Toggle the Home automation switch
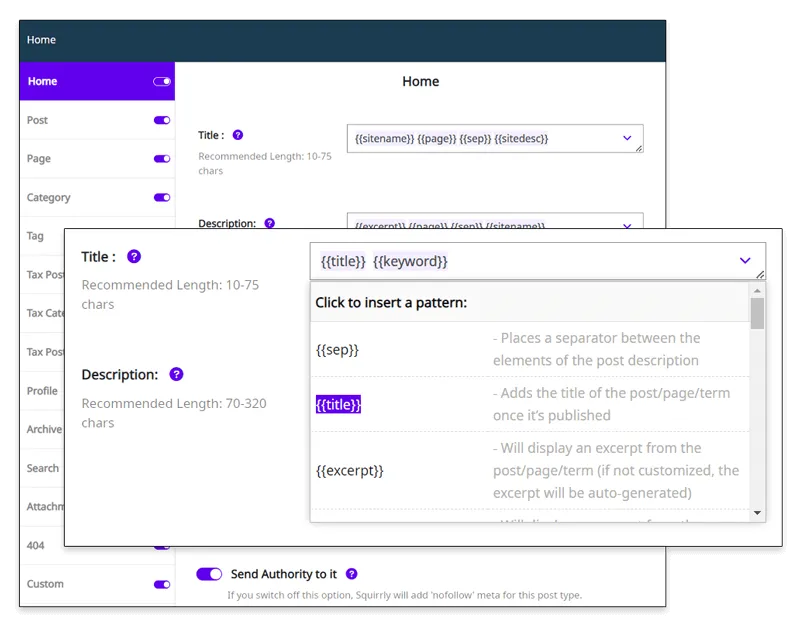Viewport: 800px width, 630px height. click(x=161, y=82)
